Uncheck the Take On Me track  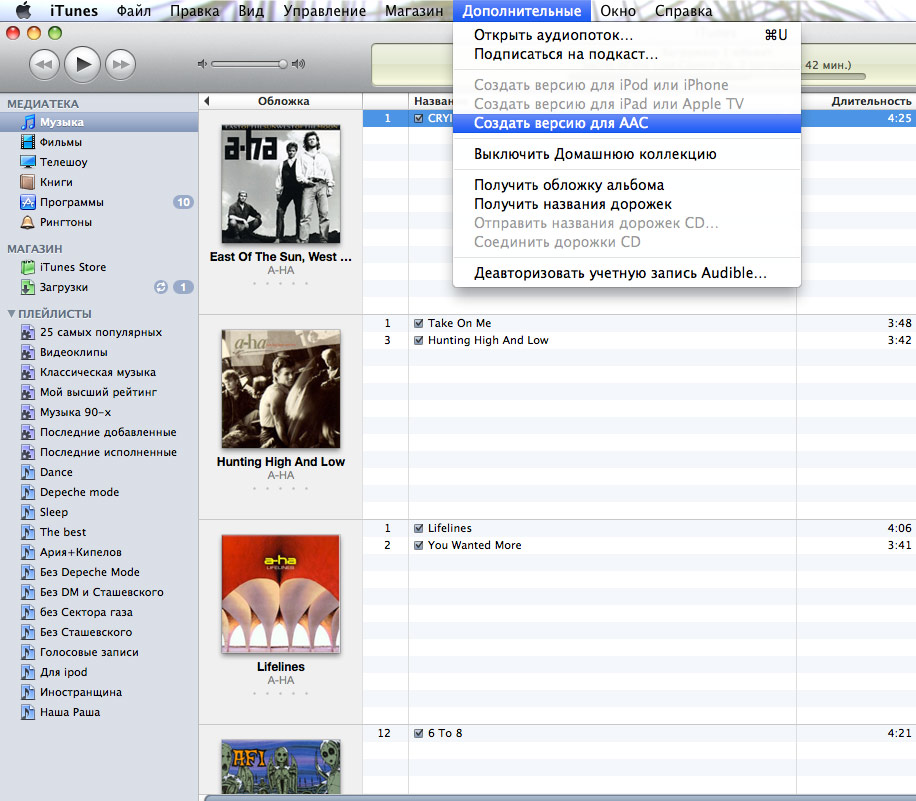tap(418, 323)
